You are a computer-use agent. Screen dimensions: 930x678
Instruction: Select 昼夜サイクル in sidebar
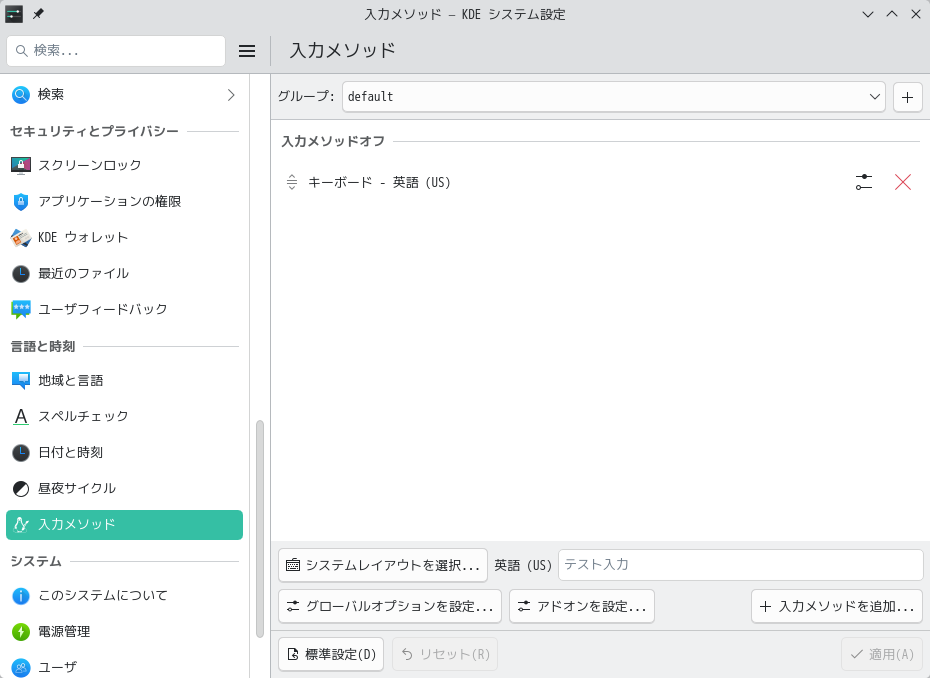pyautogui.click(x=125, y=489)
